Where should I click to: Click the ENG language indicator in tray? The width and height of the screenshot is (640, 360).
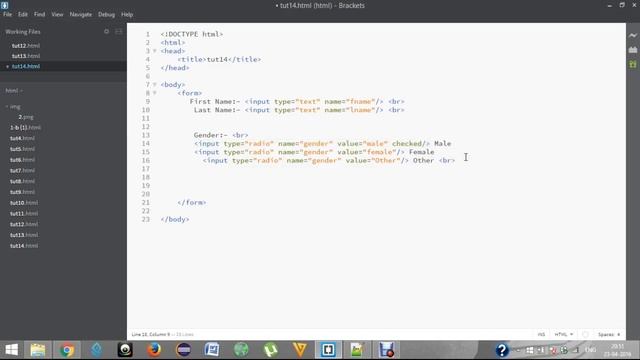click(590, 350)
